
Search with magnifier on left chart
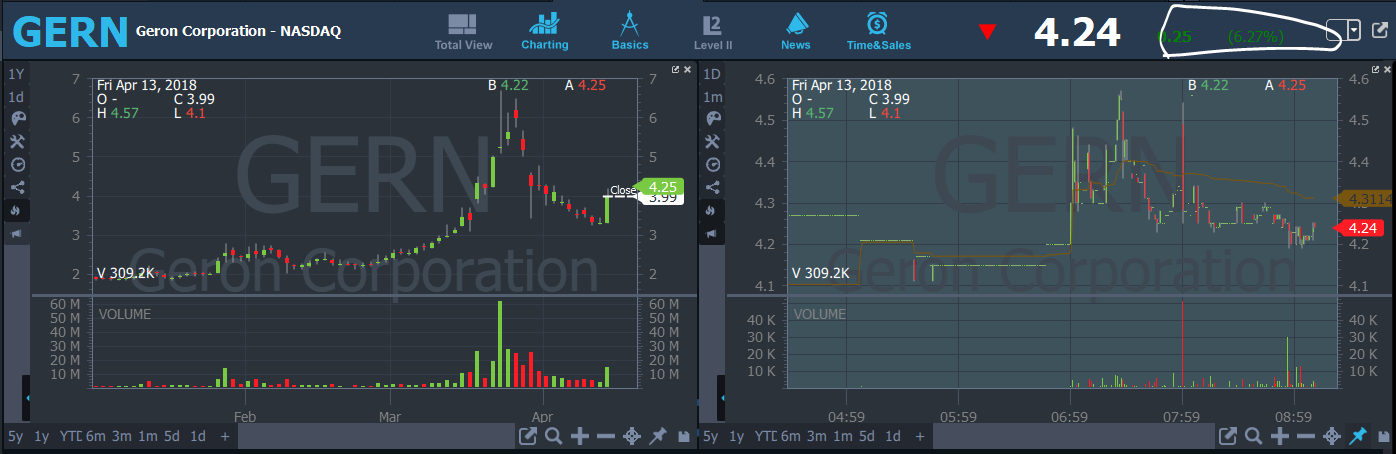(553, 436)
